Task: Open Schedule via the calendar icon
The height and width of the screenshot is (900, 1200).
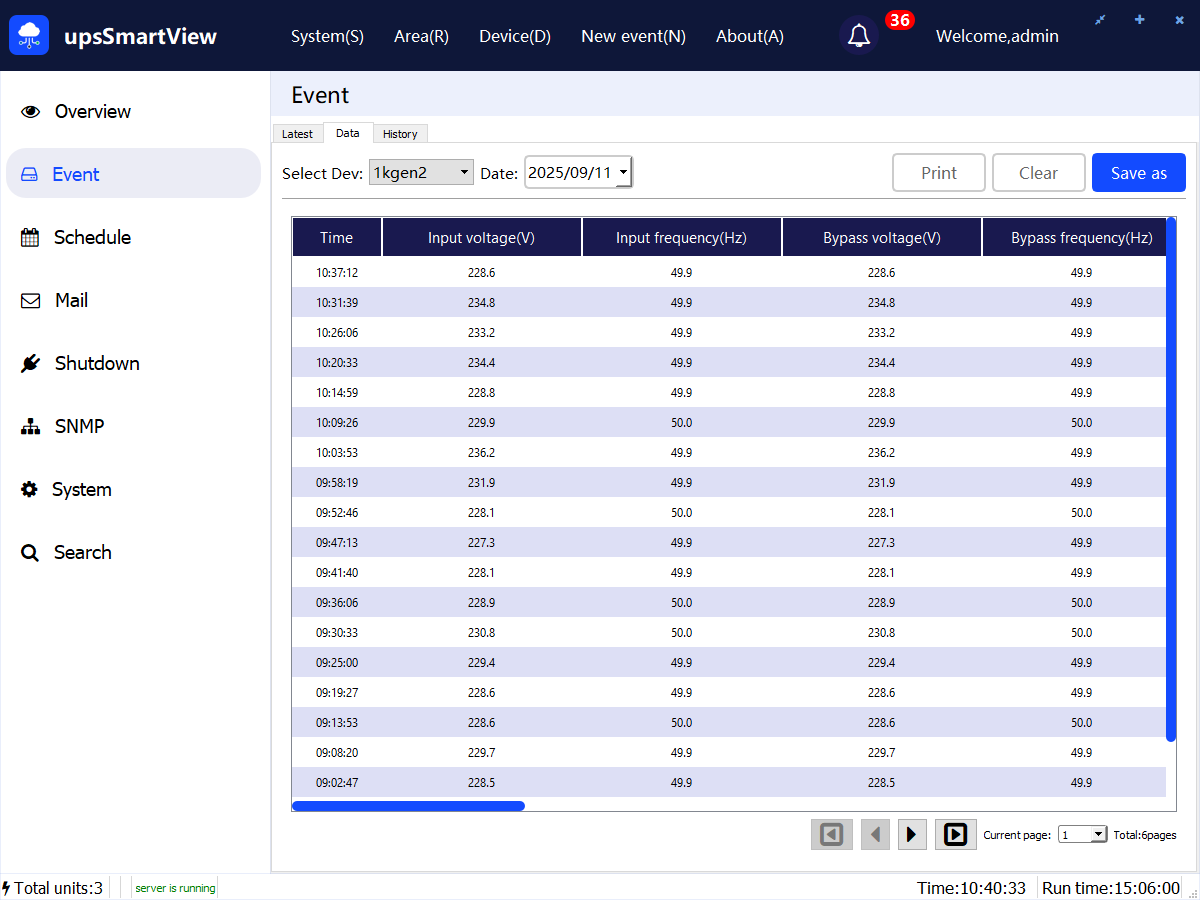Action: tap(31, 238)
